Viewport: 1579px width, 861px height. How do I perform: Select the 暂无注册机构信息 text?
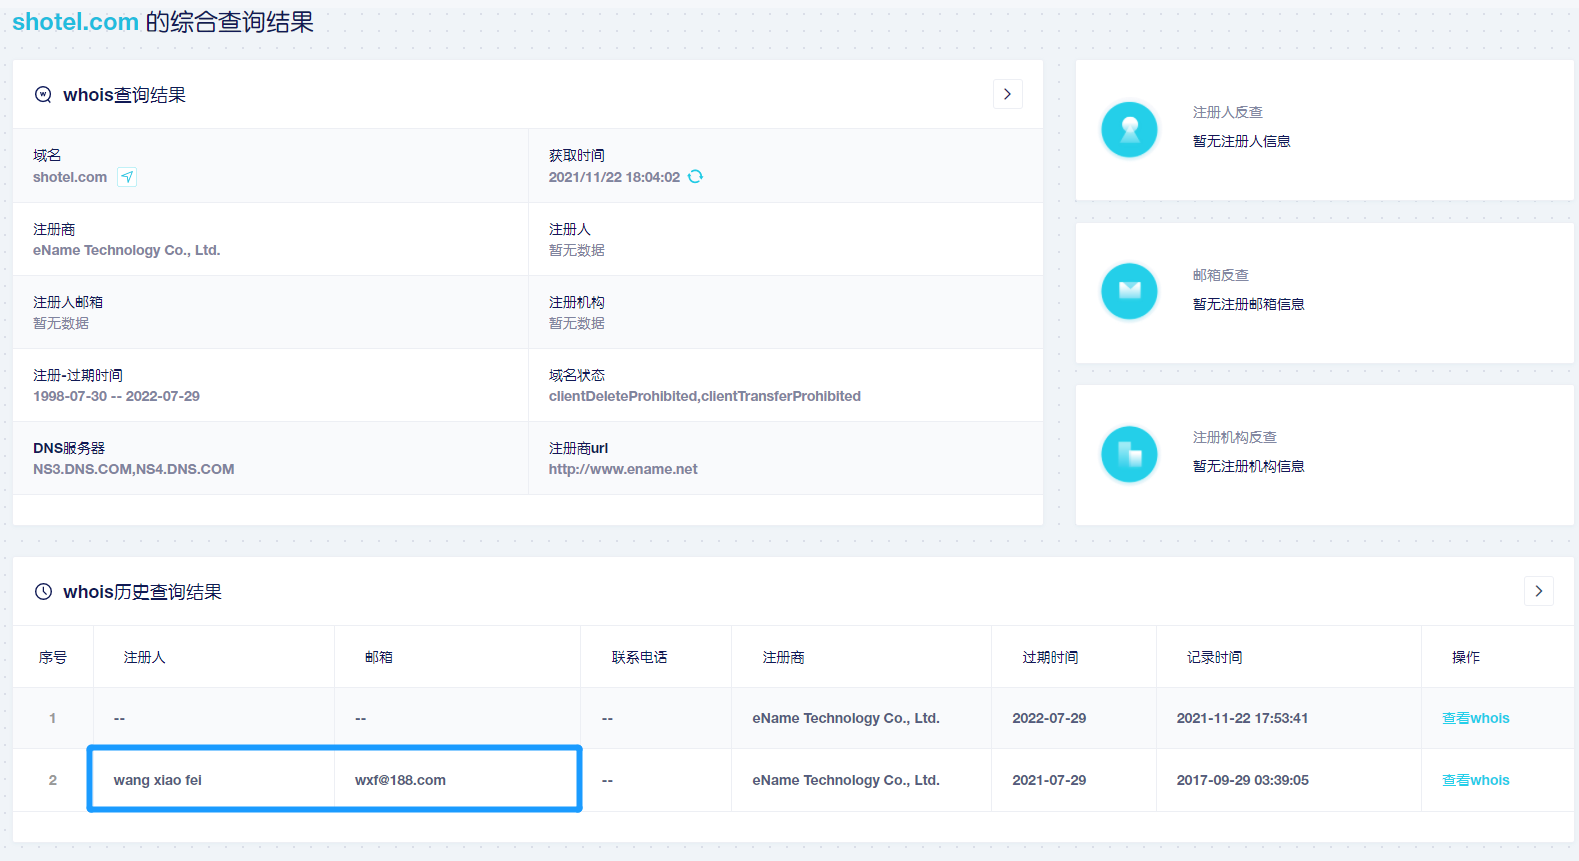tap(1249, 466)
